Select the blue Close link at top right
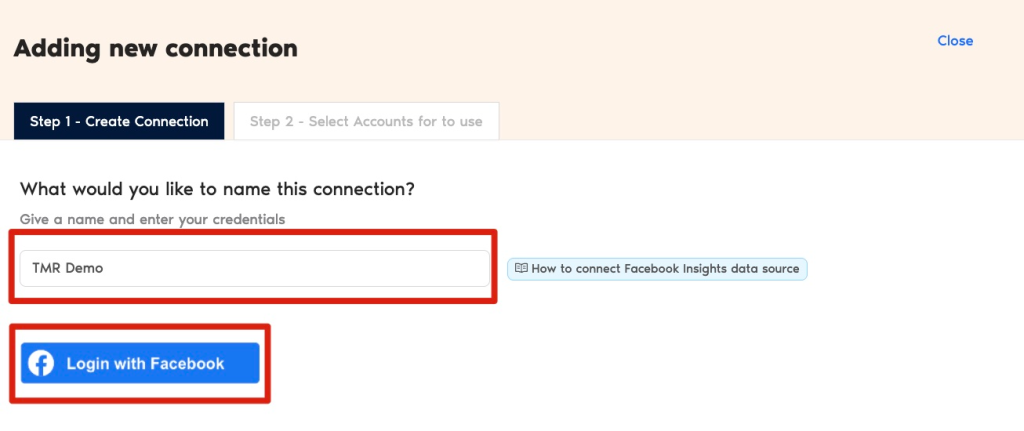The width and height of the screenshot is (1024, 431). (955, 40)
